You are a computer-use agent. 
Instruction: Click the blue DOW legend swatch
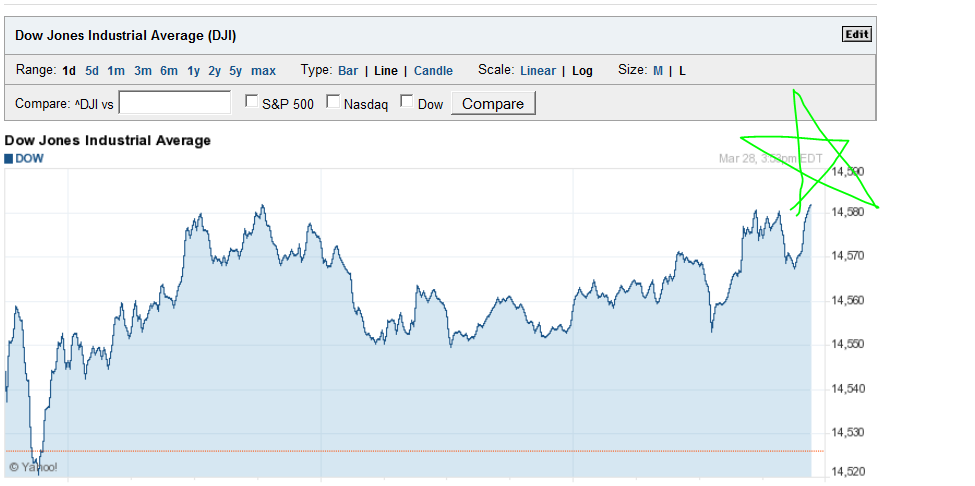(9, 158)
